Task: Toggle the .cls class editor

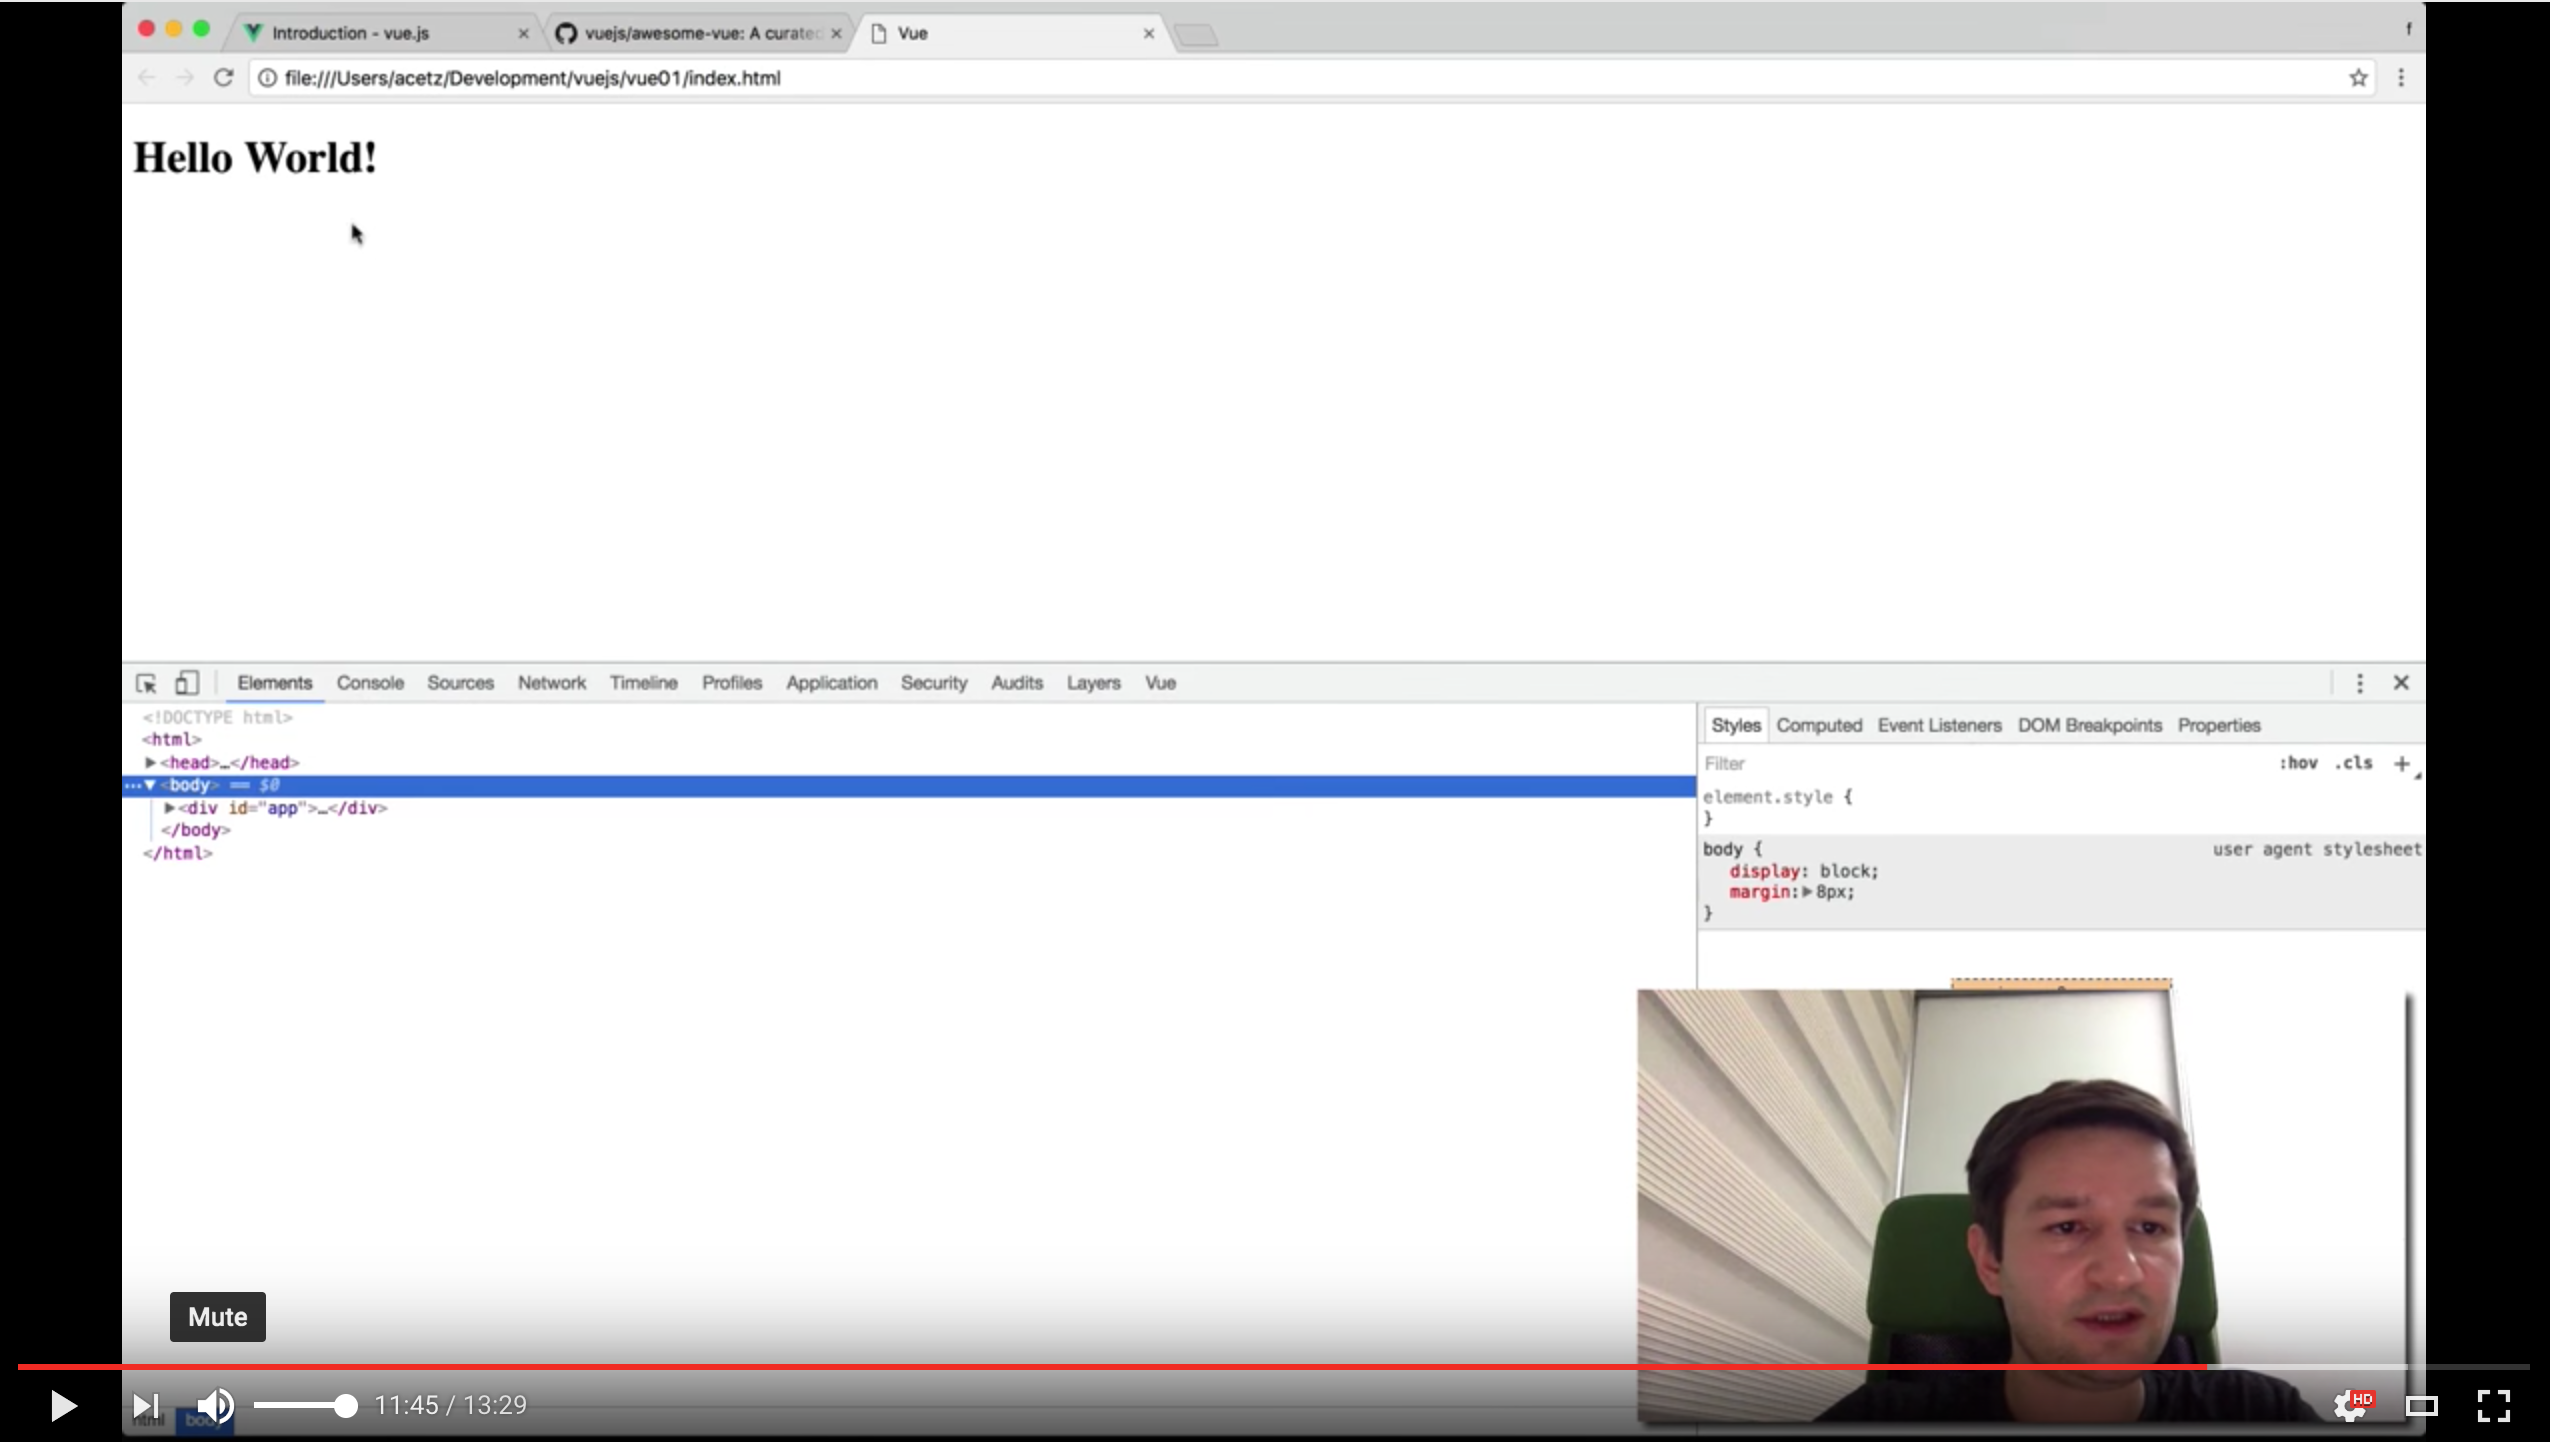Action: coord(2353,763)
